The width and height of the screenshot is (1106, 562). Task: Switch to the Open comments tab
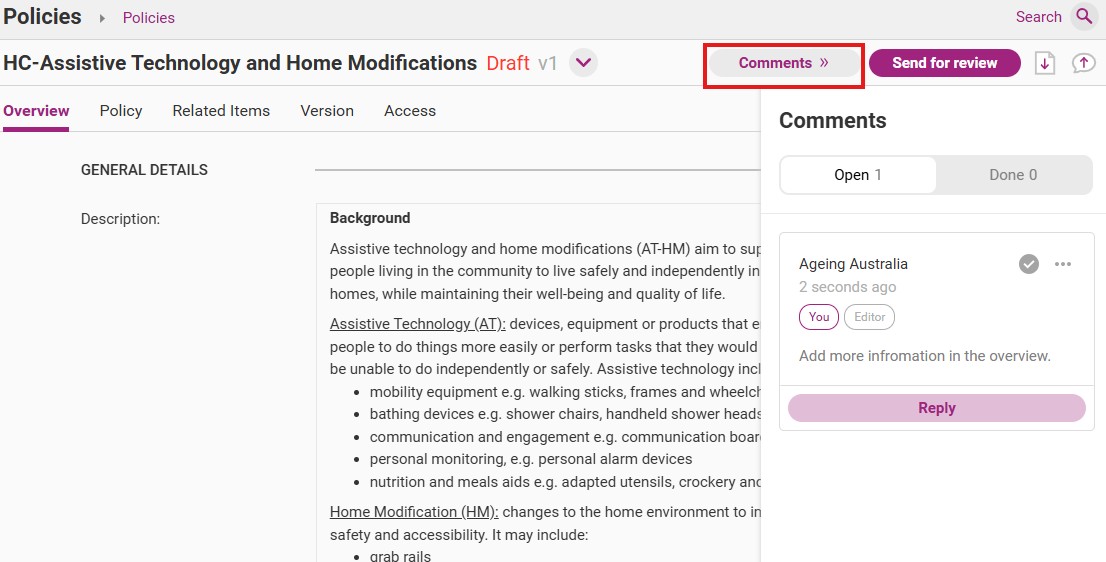pos(858,175)
